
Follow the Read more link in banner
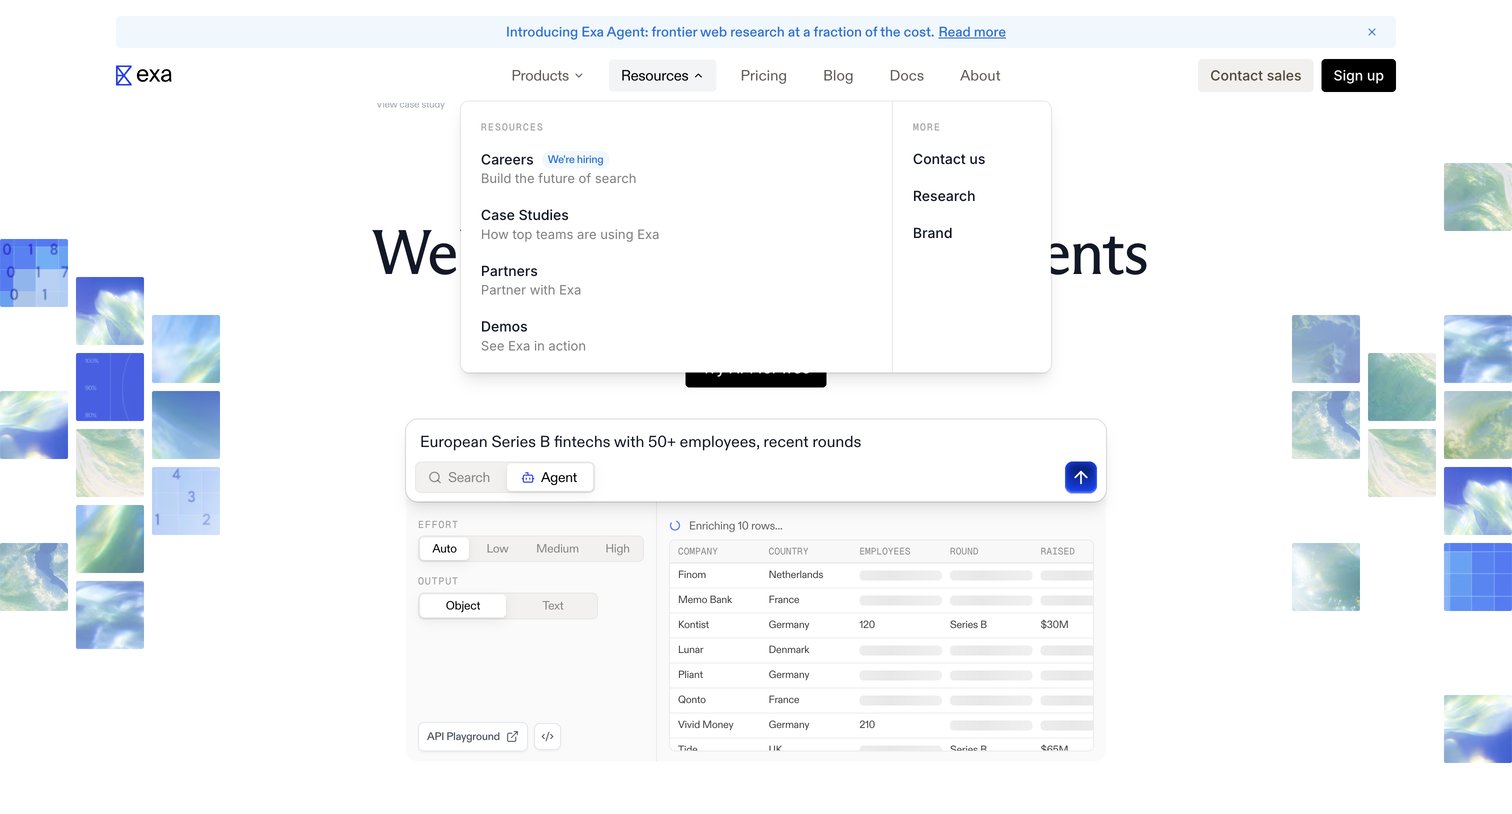click(972, 32)
